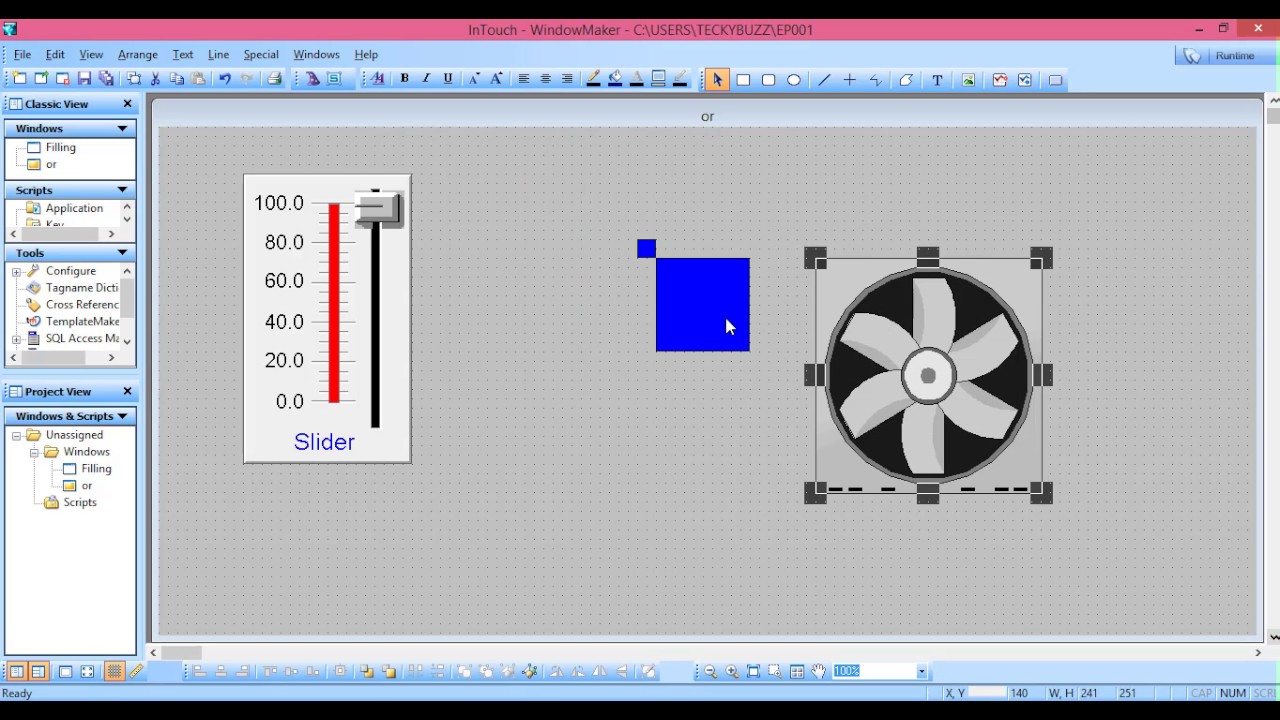
Task: Collapse the Windows folder in Project View
Action: point(34,453)
